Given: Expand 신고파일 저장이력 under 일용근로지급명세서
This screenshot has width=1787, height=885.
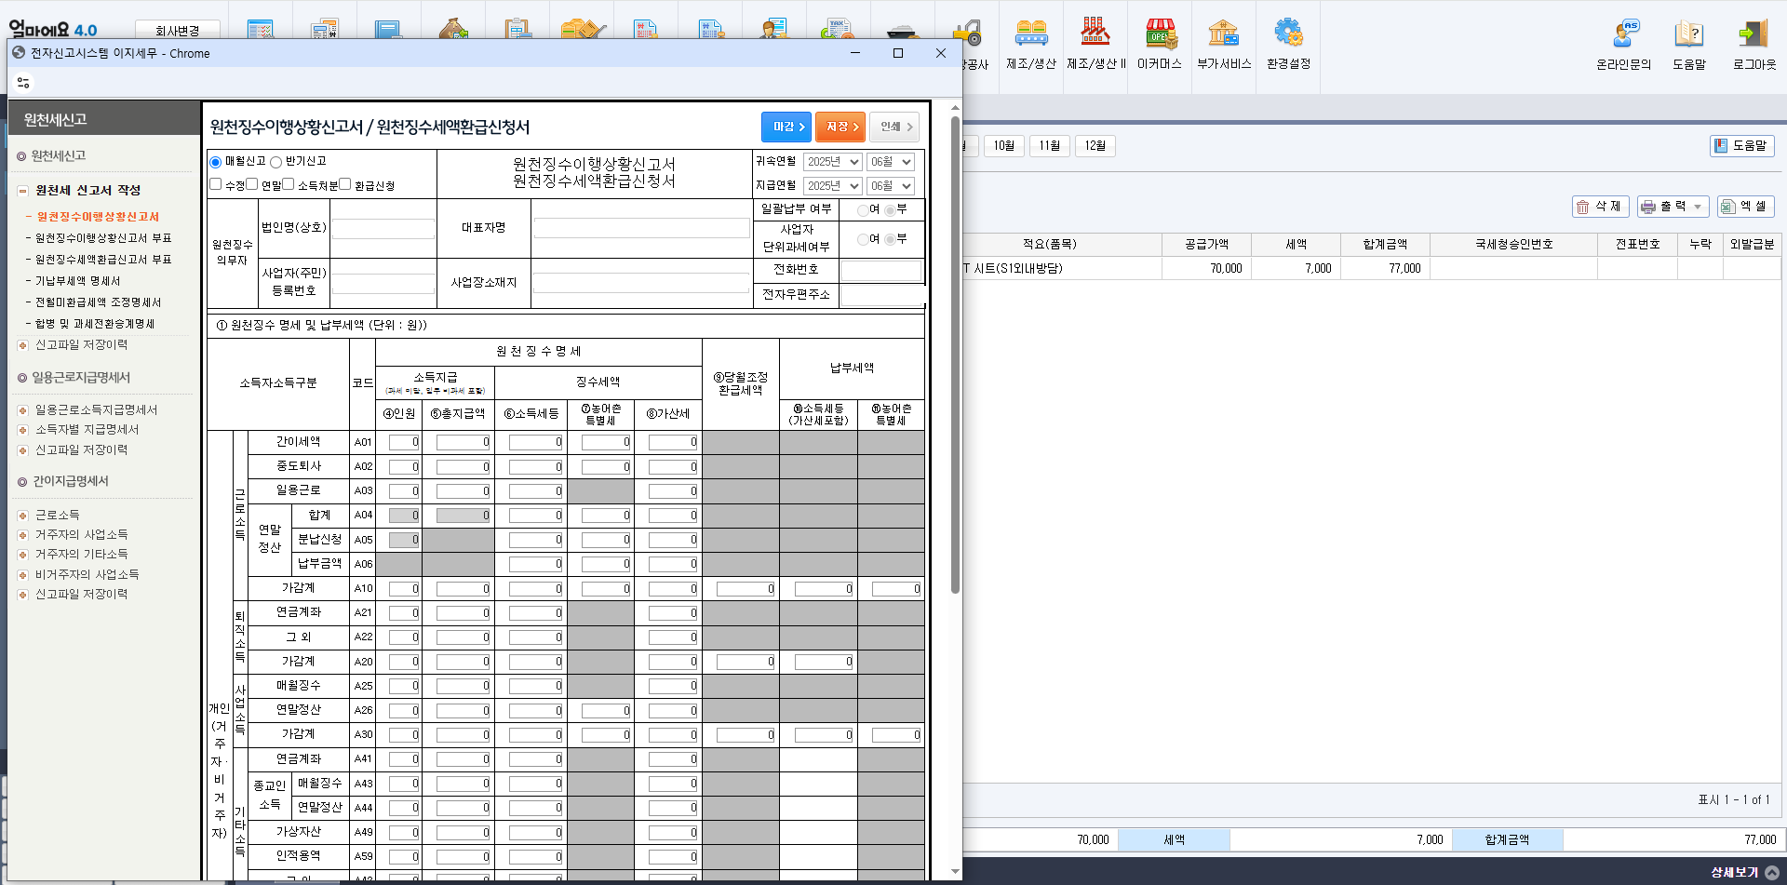Looking at the screenshot, I should 23,450.
